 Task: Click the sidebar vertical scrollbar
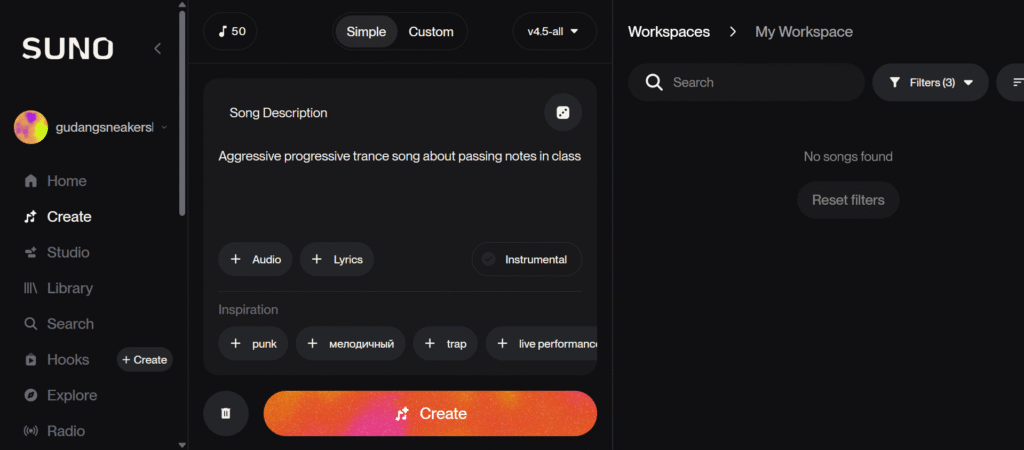coord(181,110)
